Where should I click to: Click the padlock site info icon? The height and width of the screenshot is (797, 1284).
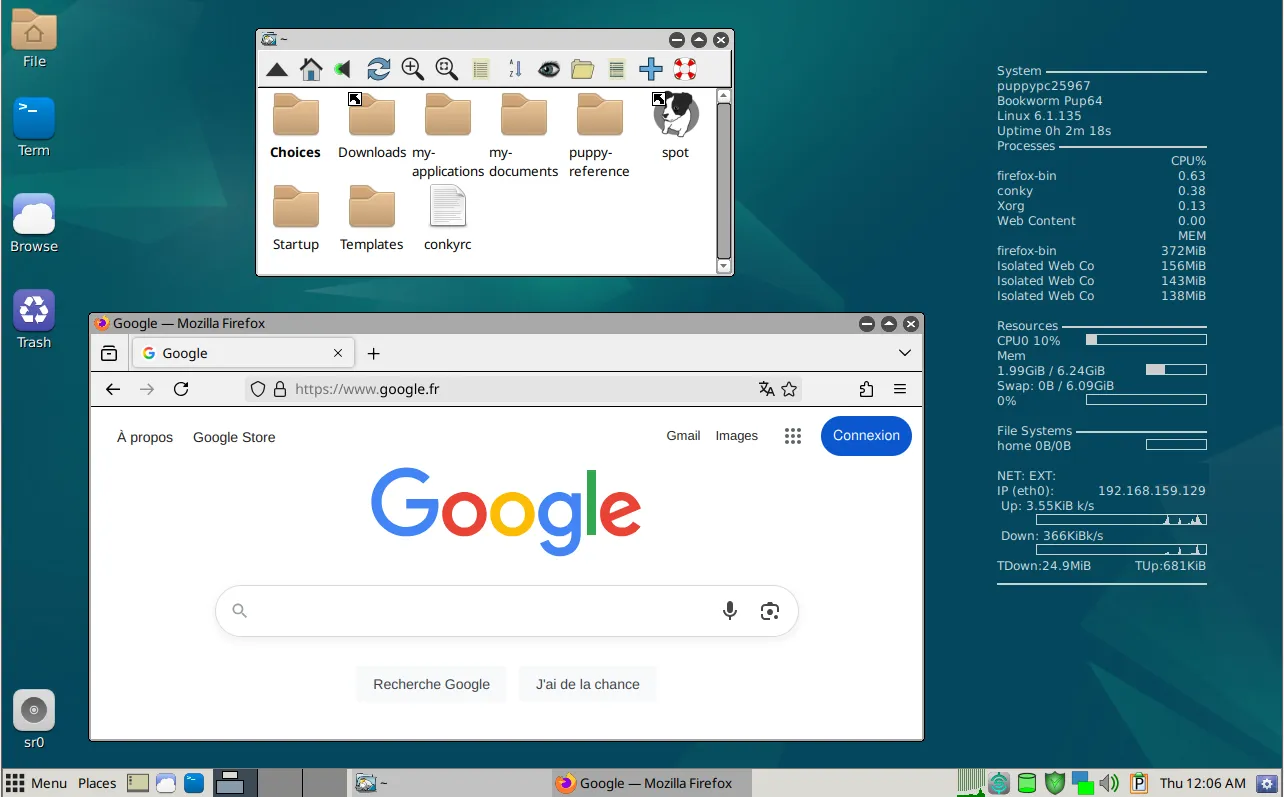(x=280, y=389)
